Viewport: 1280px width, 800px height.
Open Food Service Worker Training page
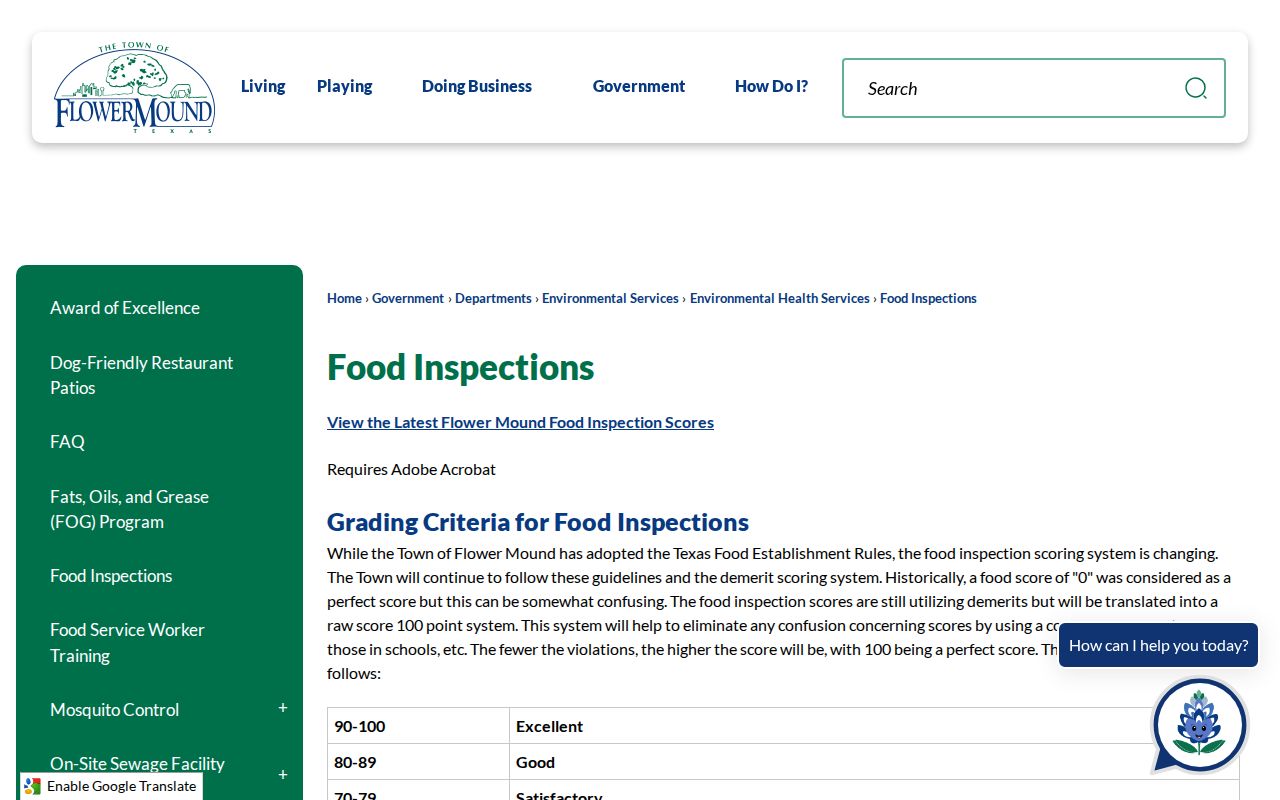[x=127, y=643]
